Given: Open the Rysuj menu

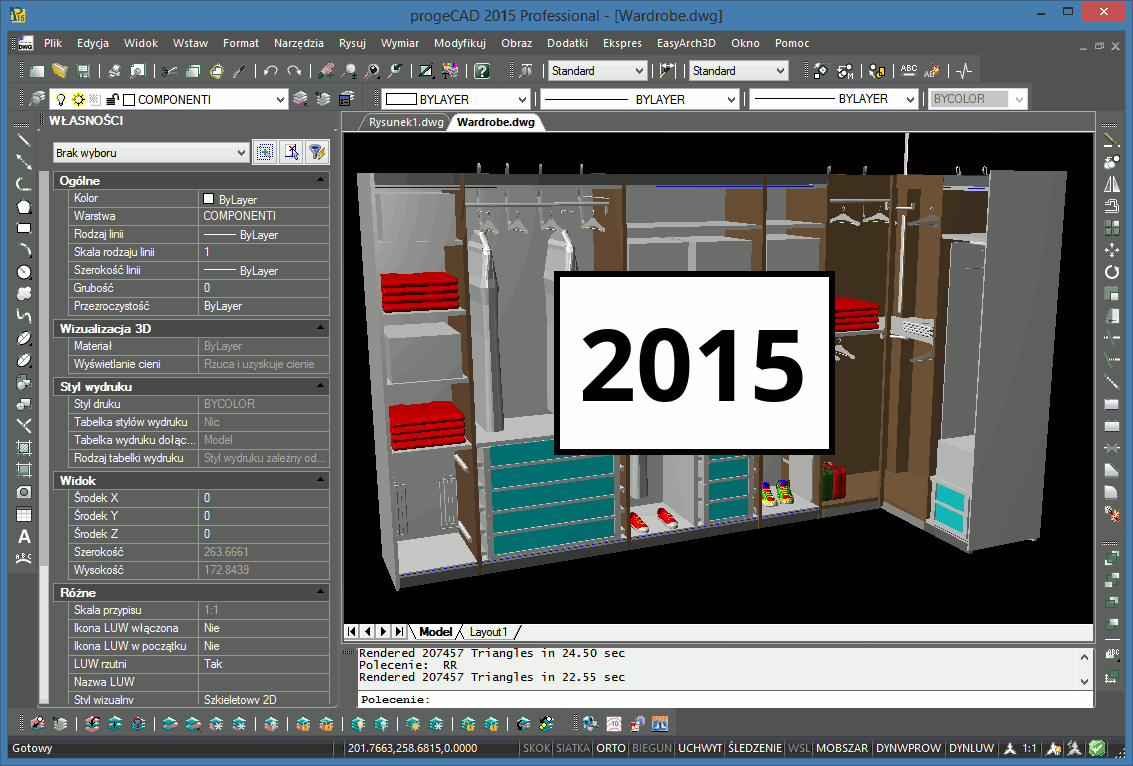Looking at the screenshot, I should 352,43.
